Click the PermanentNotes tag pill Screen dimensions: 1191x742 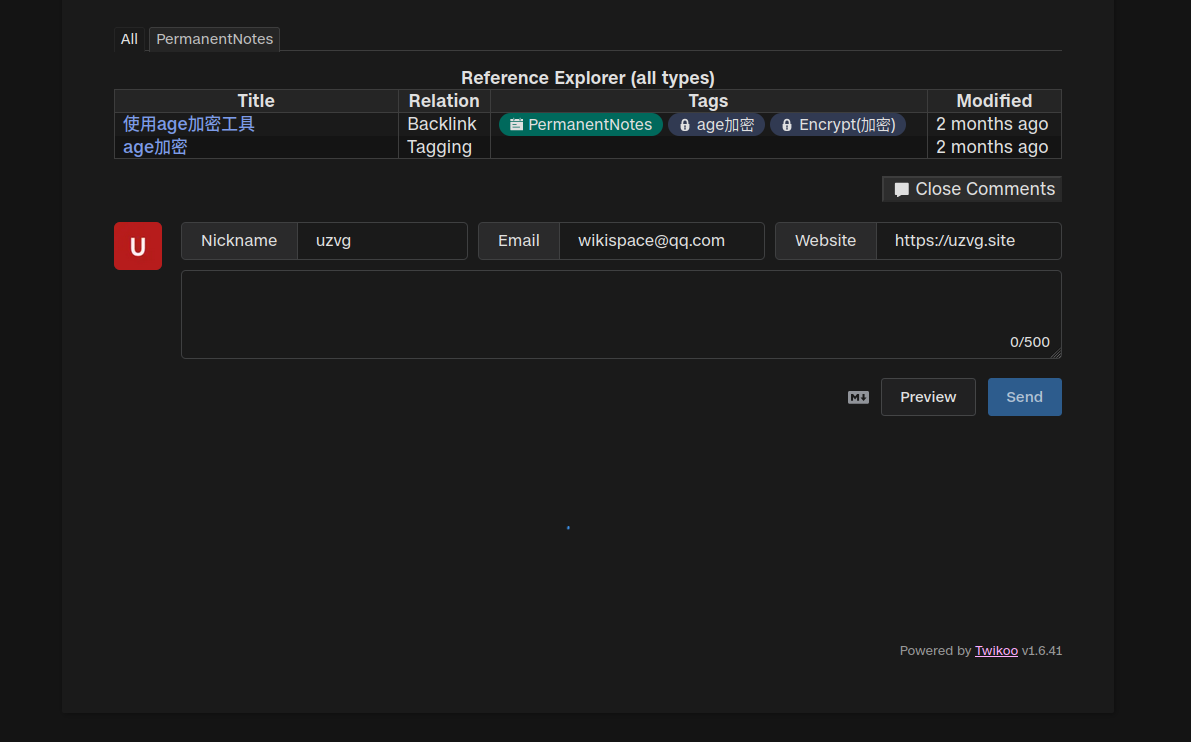(580, 125)
